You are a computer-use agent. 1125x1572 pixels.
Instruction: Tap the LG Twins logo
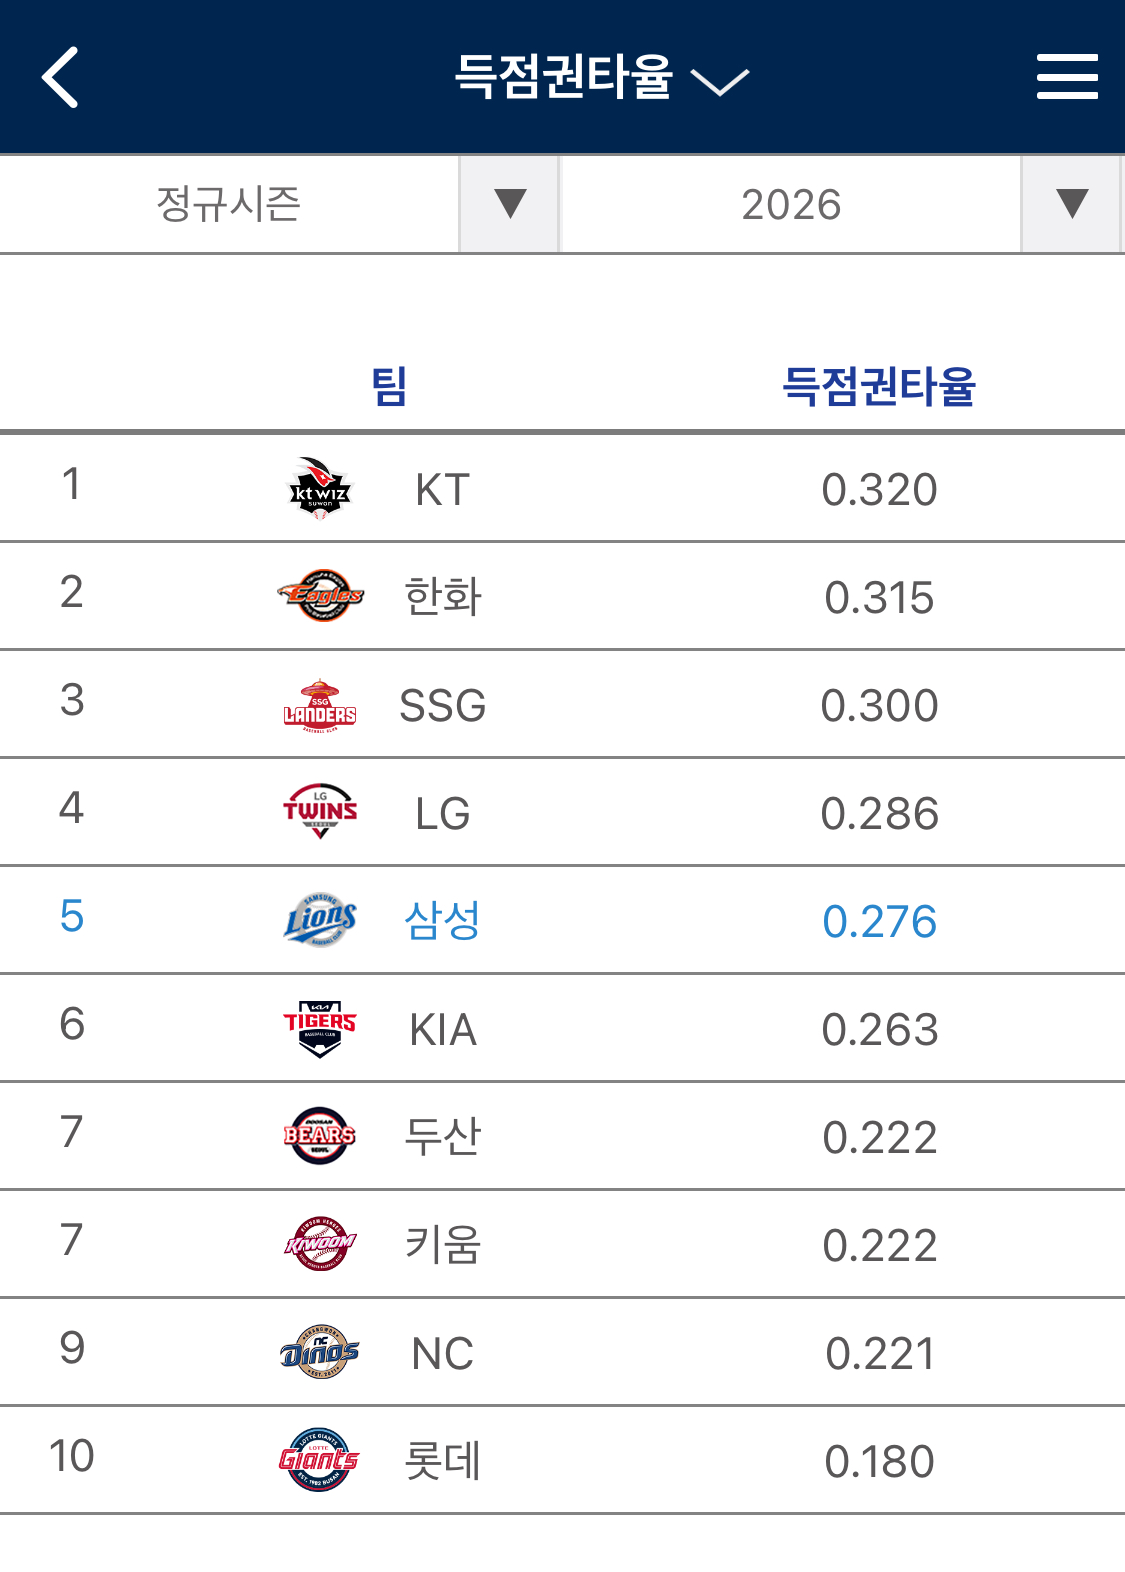[320, 812]
